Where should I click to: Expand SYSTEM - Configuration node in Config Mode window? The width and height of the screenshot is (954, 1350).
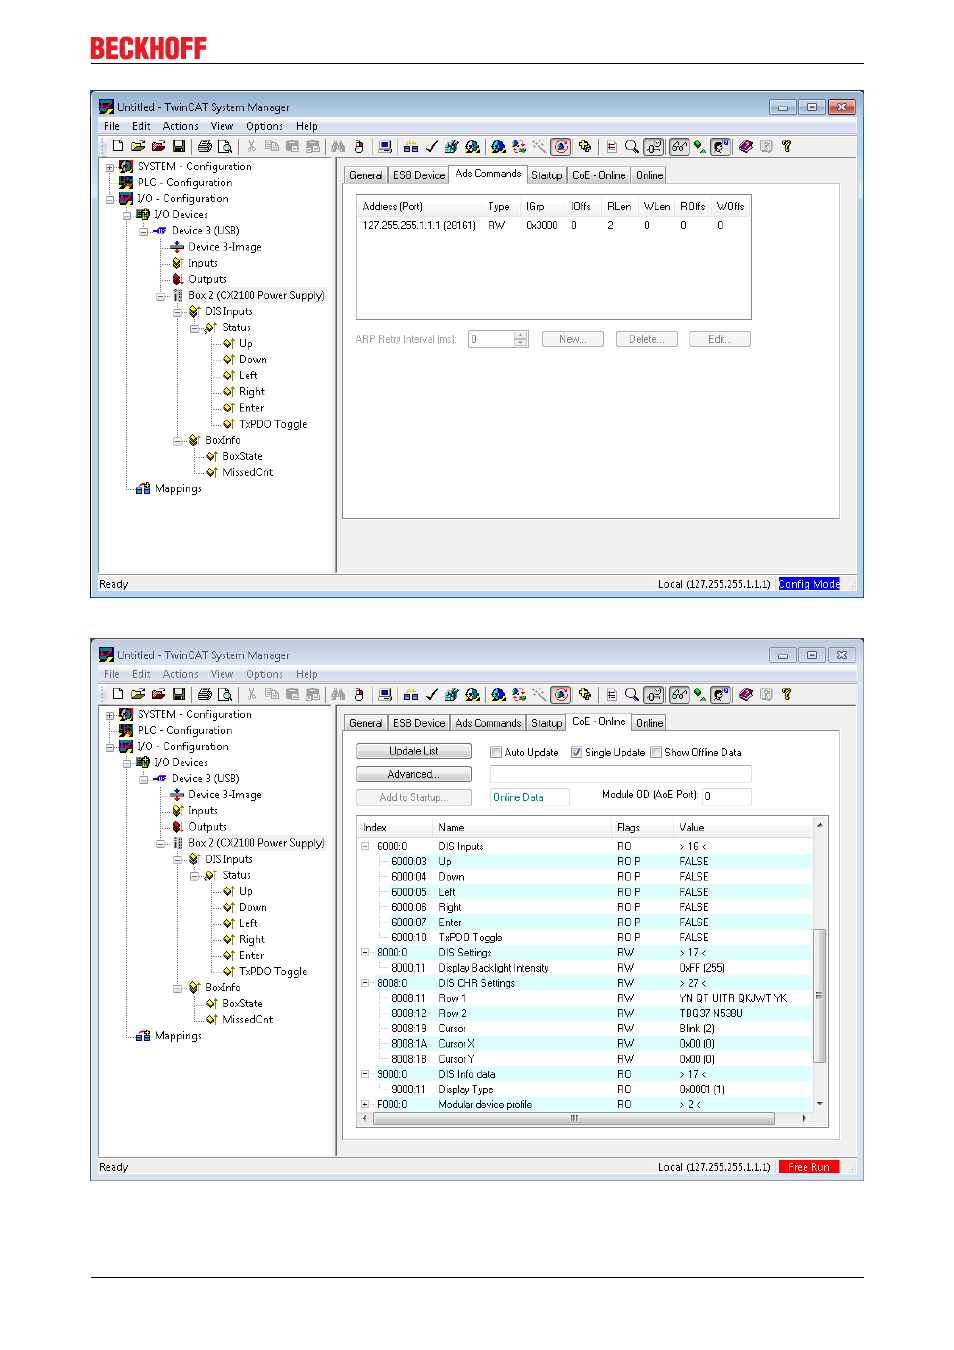click(x=110, y=167)
